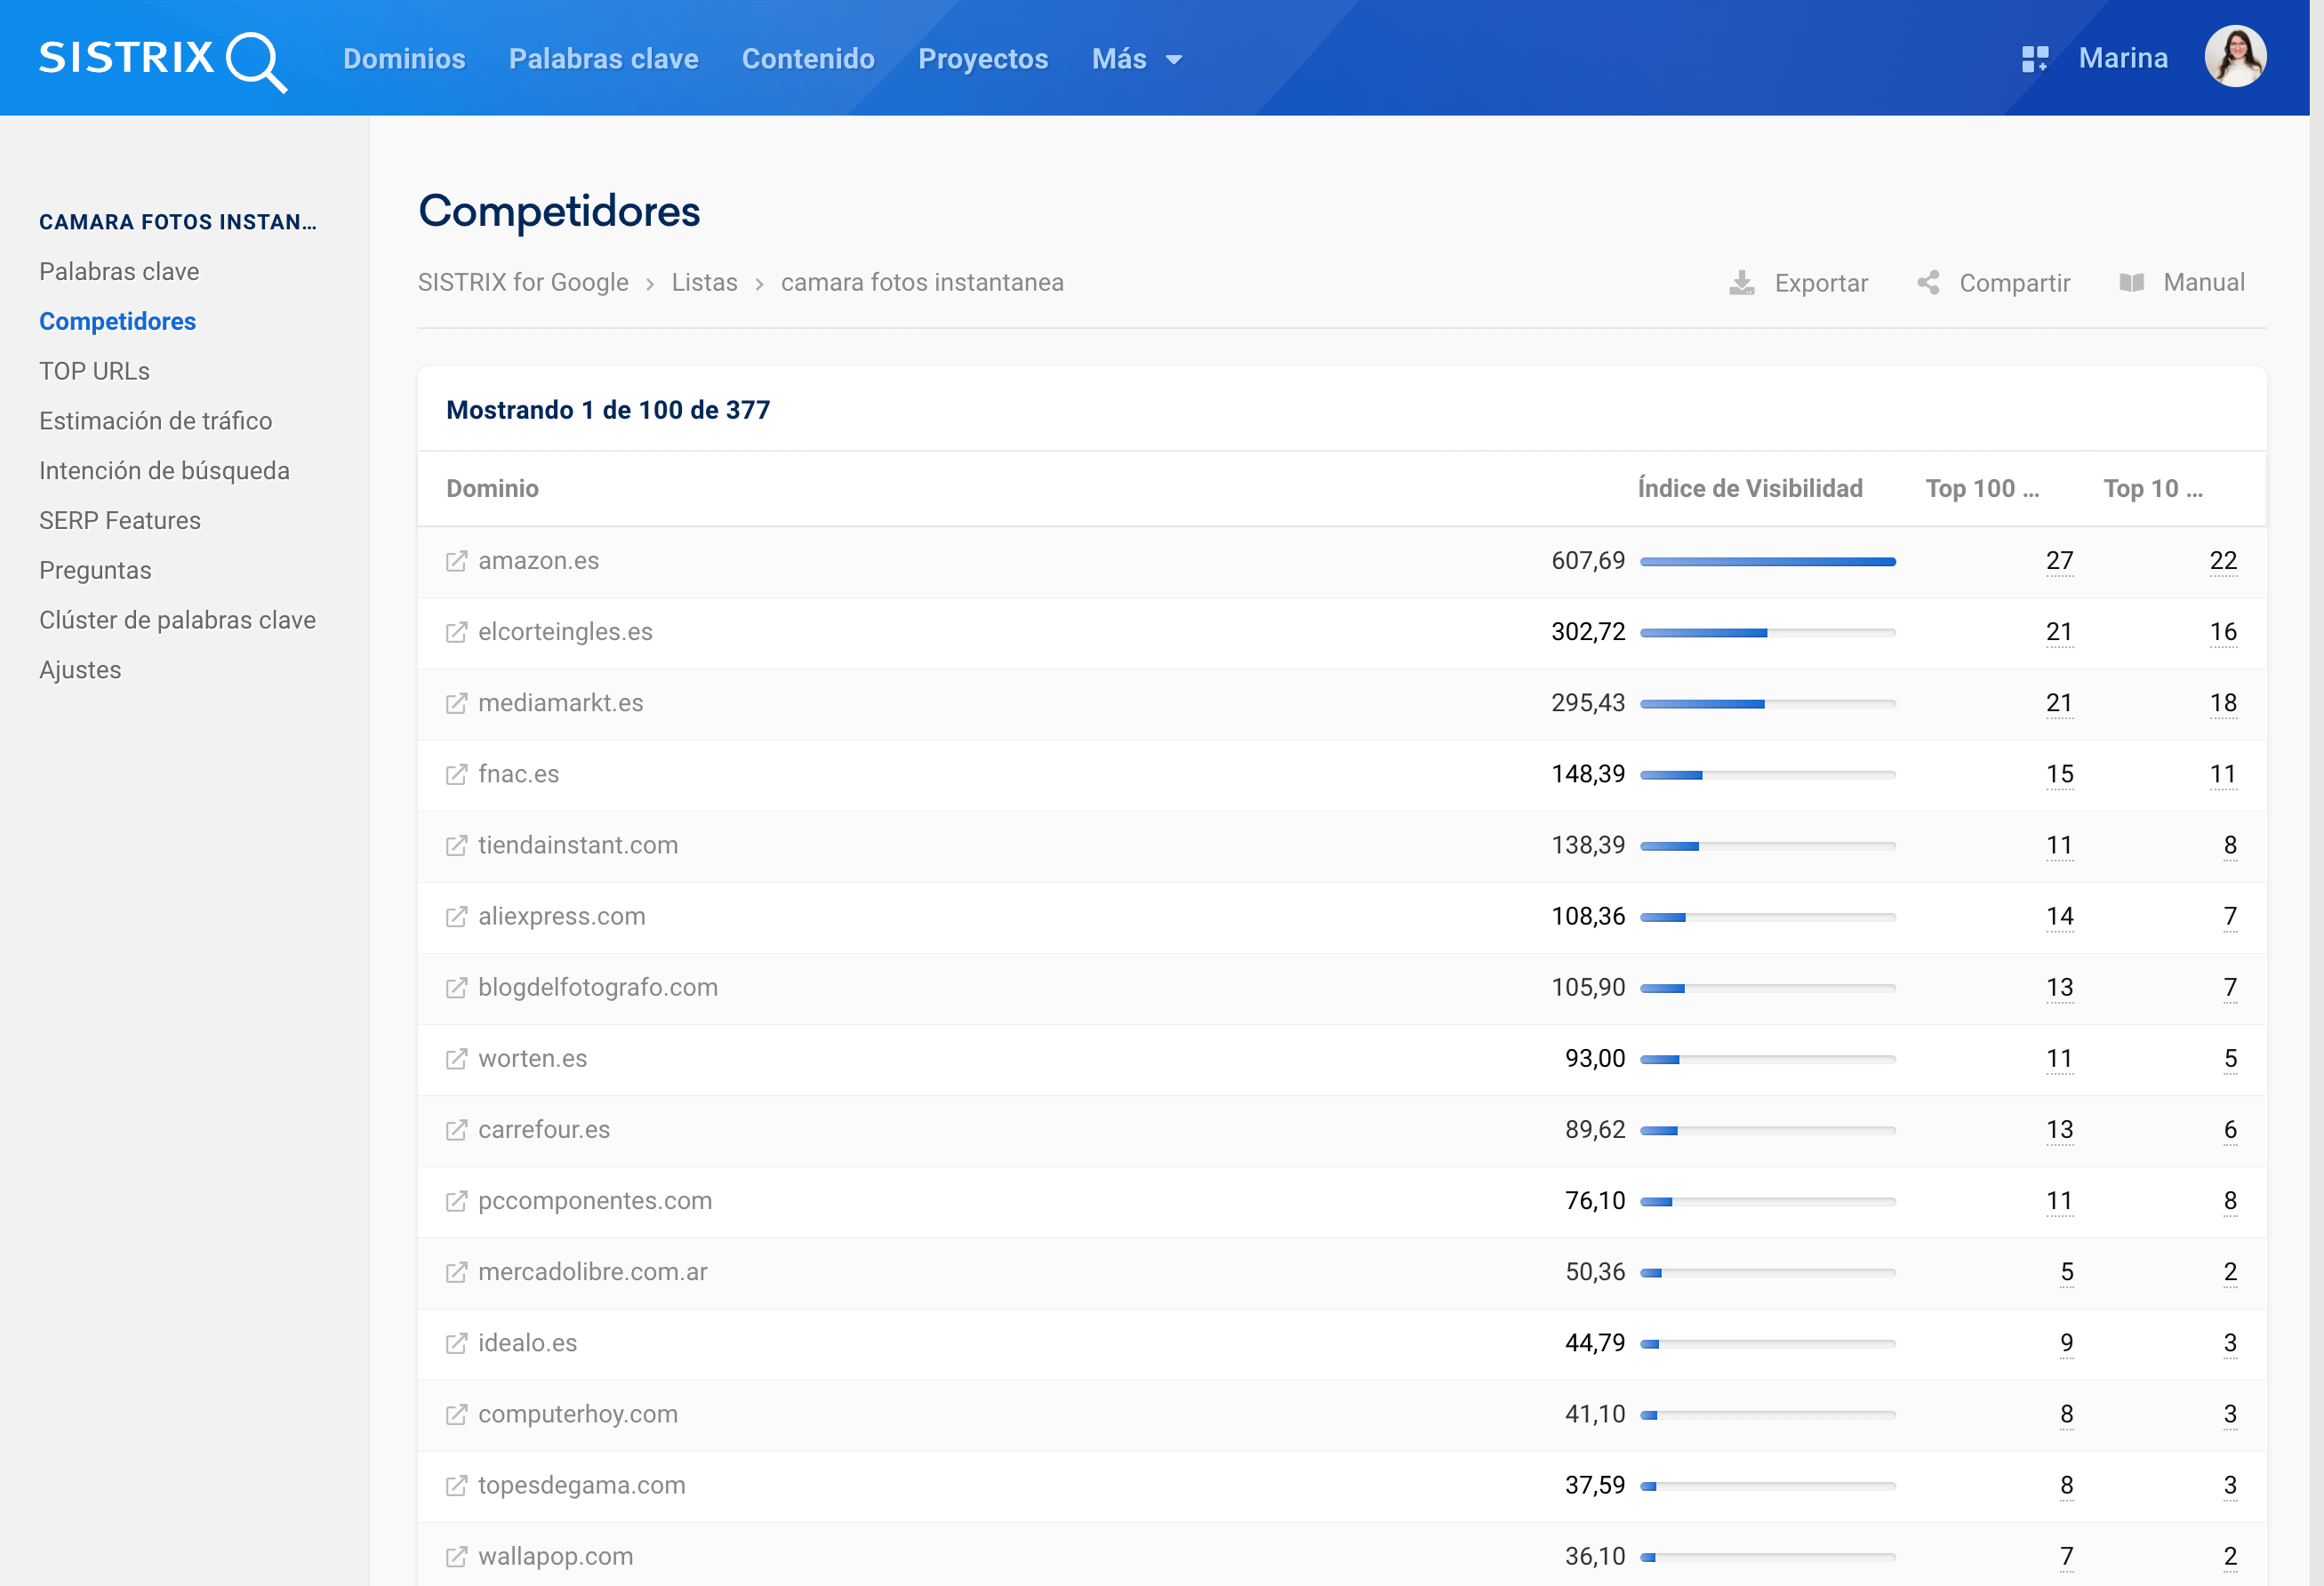
Task: Open amazon.es external link icon
Action: (456, 561)
